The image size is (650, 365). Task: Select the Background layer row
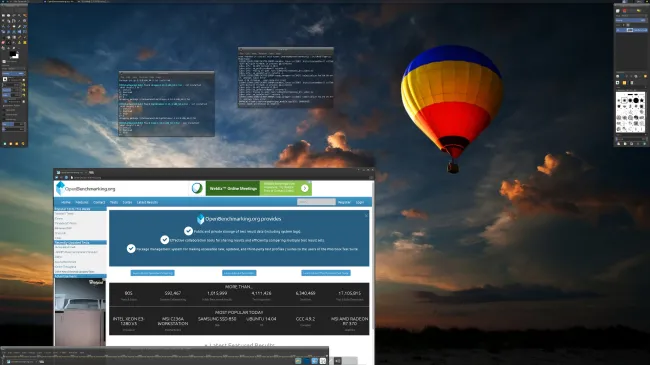click(x=631, y=30)
